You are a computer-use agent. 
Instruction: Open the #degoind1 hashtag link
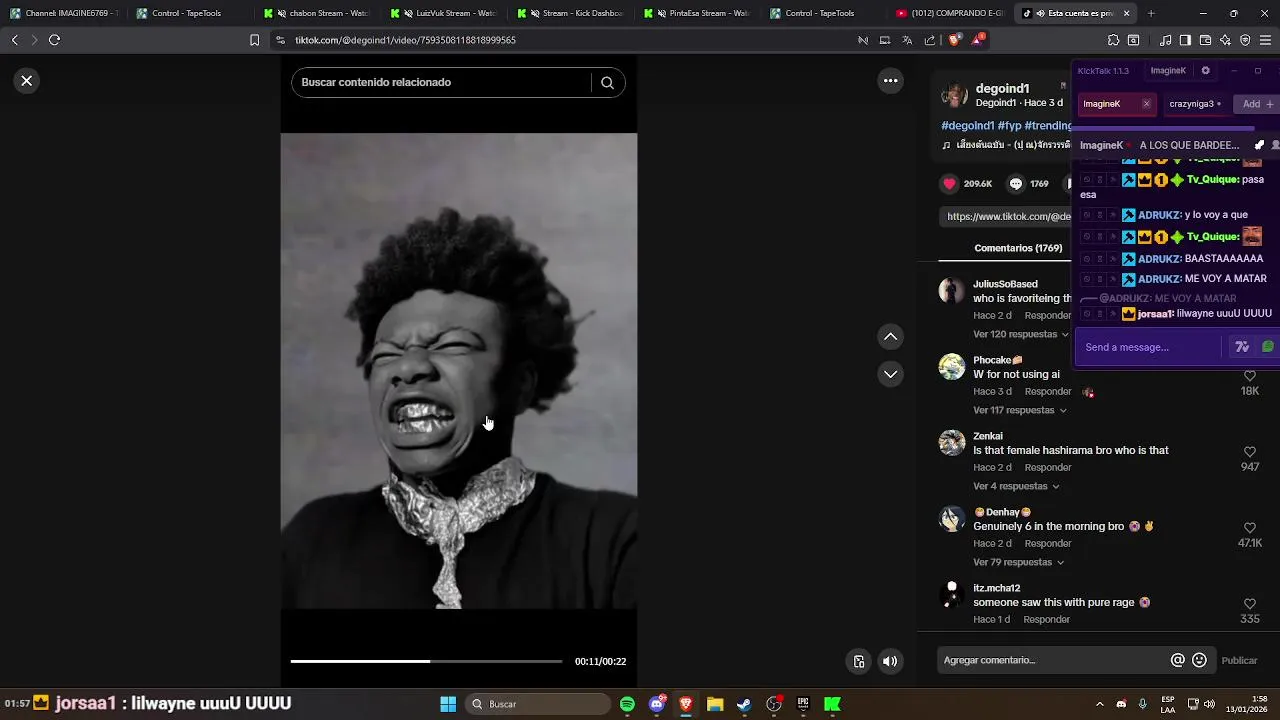click(968, 126)
